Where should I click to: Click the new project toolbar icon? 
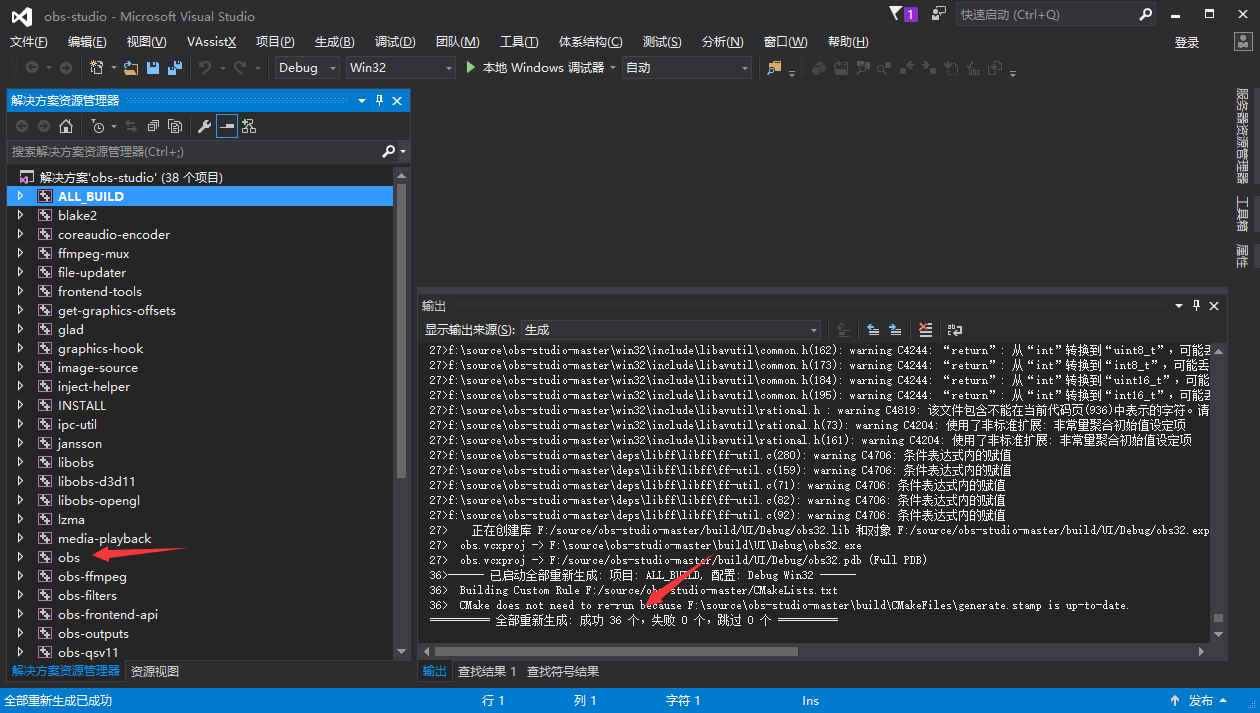point(97,68)
